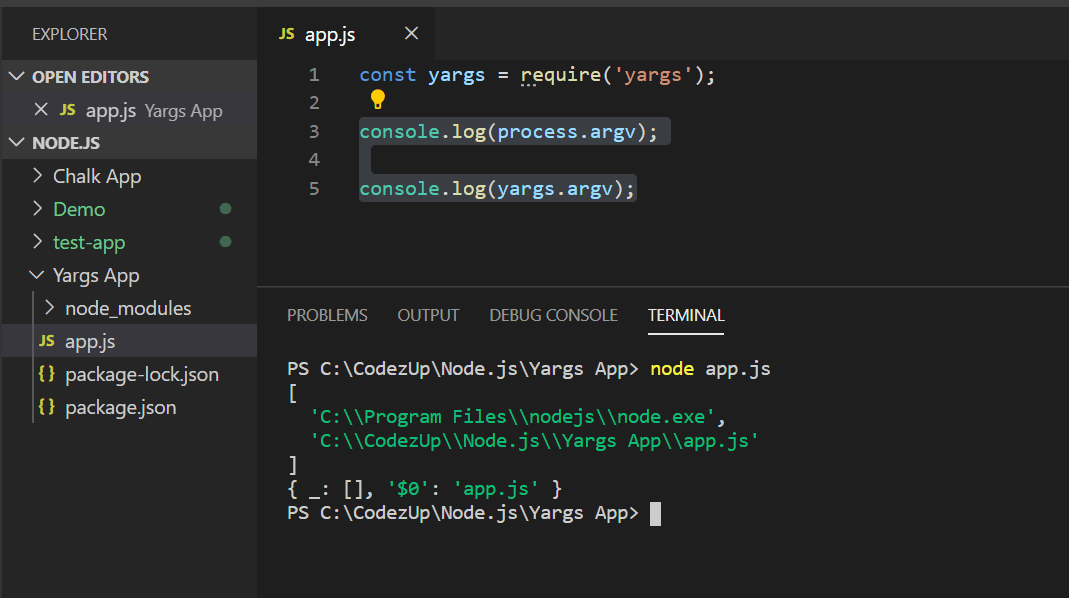Click the JS icon next to app.js under Open Editors
The width and height of the screenshot is (1069, 598).
tap(66, 110)
